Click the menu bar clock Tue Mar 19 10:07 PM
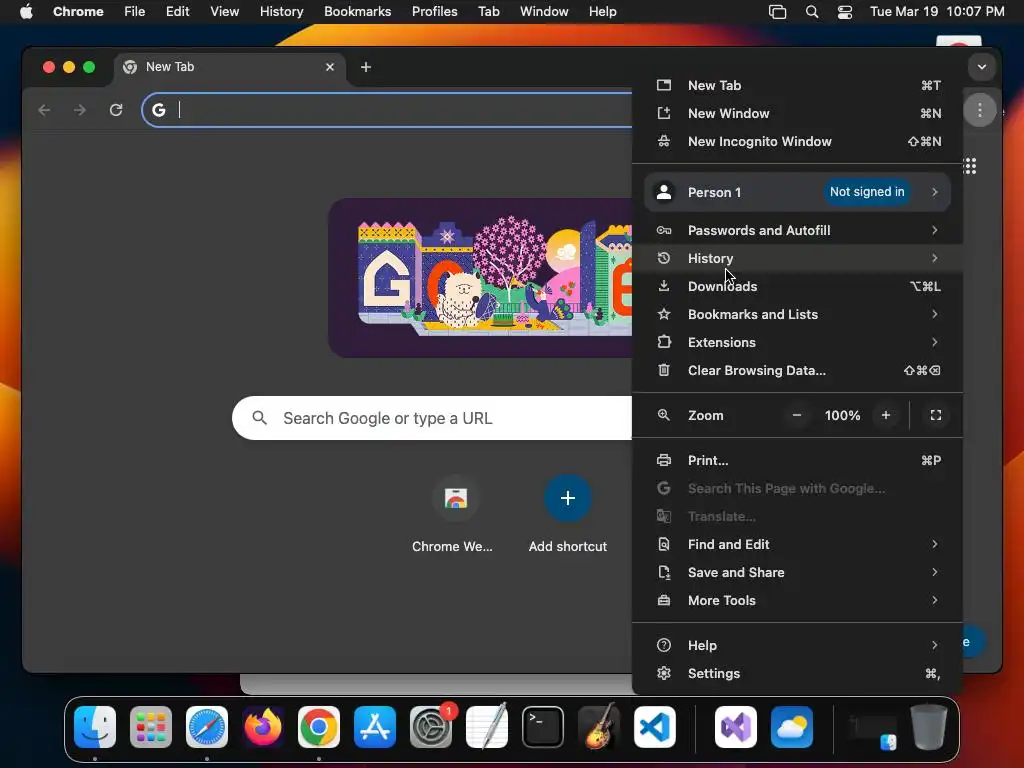Screen dimensions: 1024x768 pyautogui.click(x=937, y=12)
